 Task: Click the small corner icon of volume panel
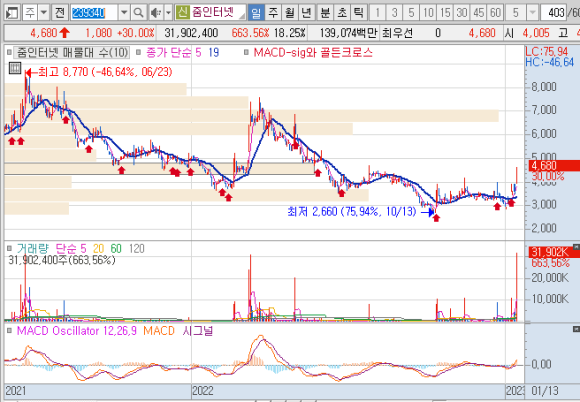(x=576, y=246)
